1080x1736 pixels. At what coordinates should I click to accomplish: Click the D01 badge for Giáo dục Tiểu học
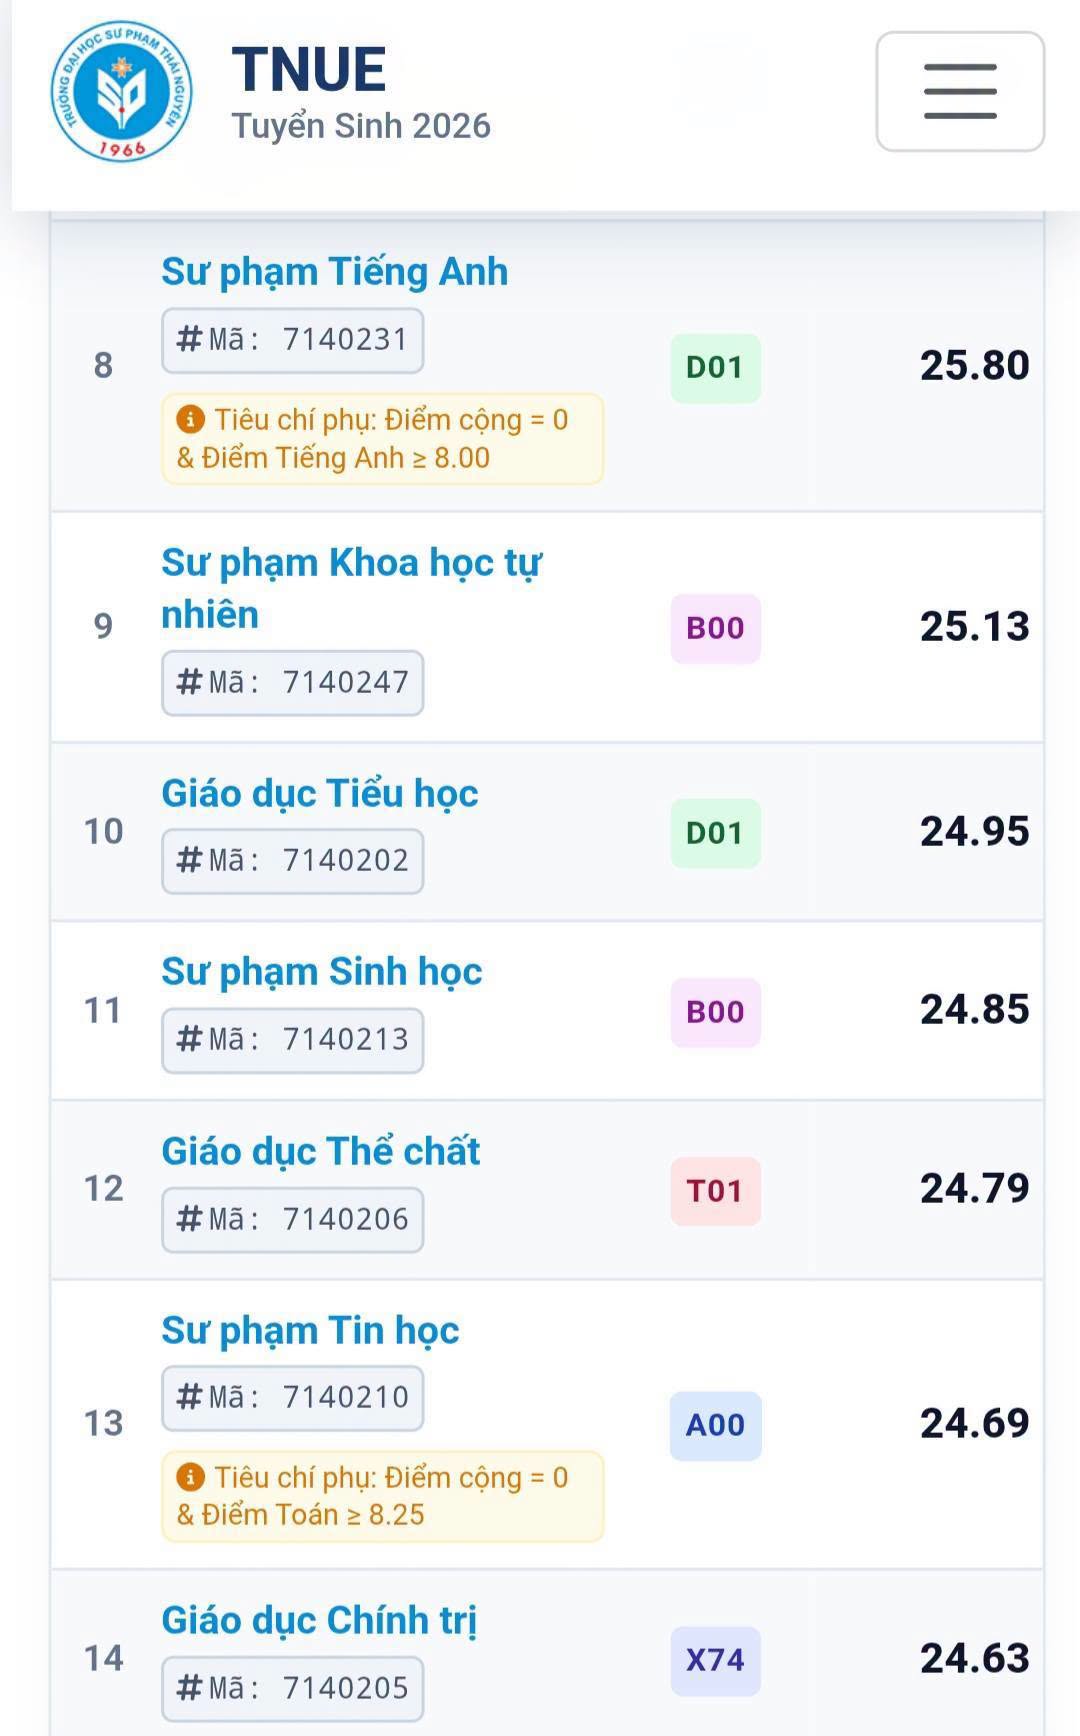click(x=715, y=833)
